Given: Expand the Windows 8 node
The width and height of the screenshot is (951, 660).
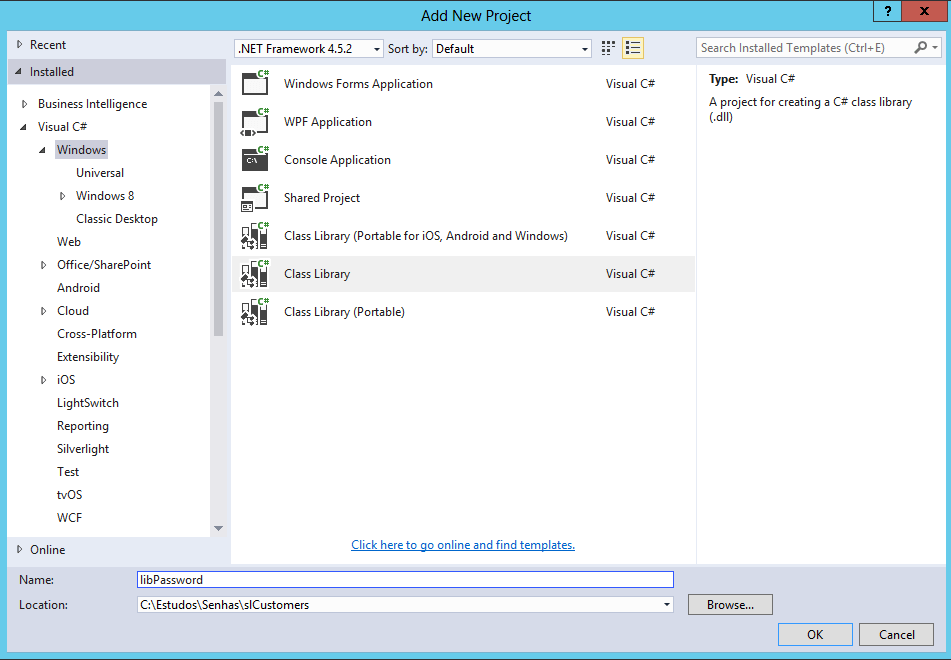Looking at the screenshot, I should tap(62, 196).
